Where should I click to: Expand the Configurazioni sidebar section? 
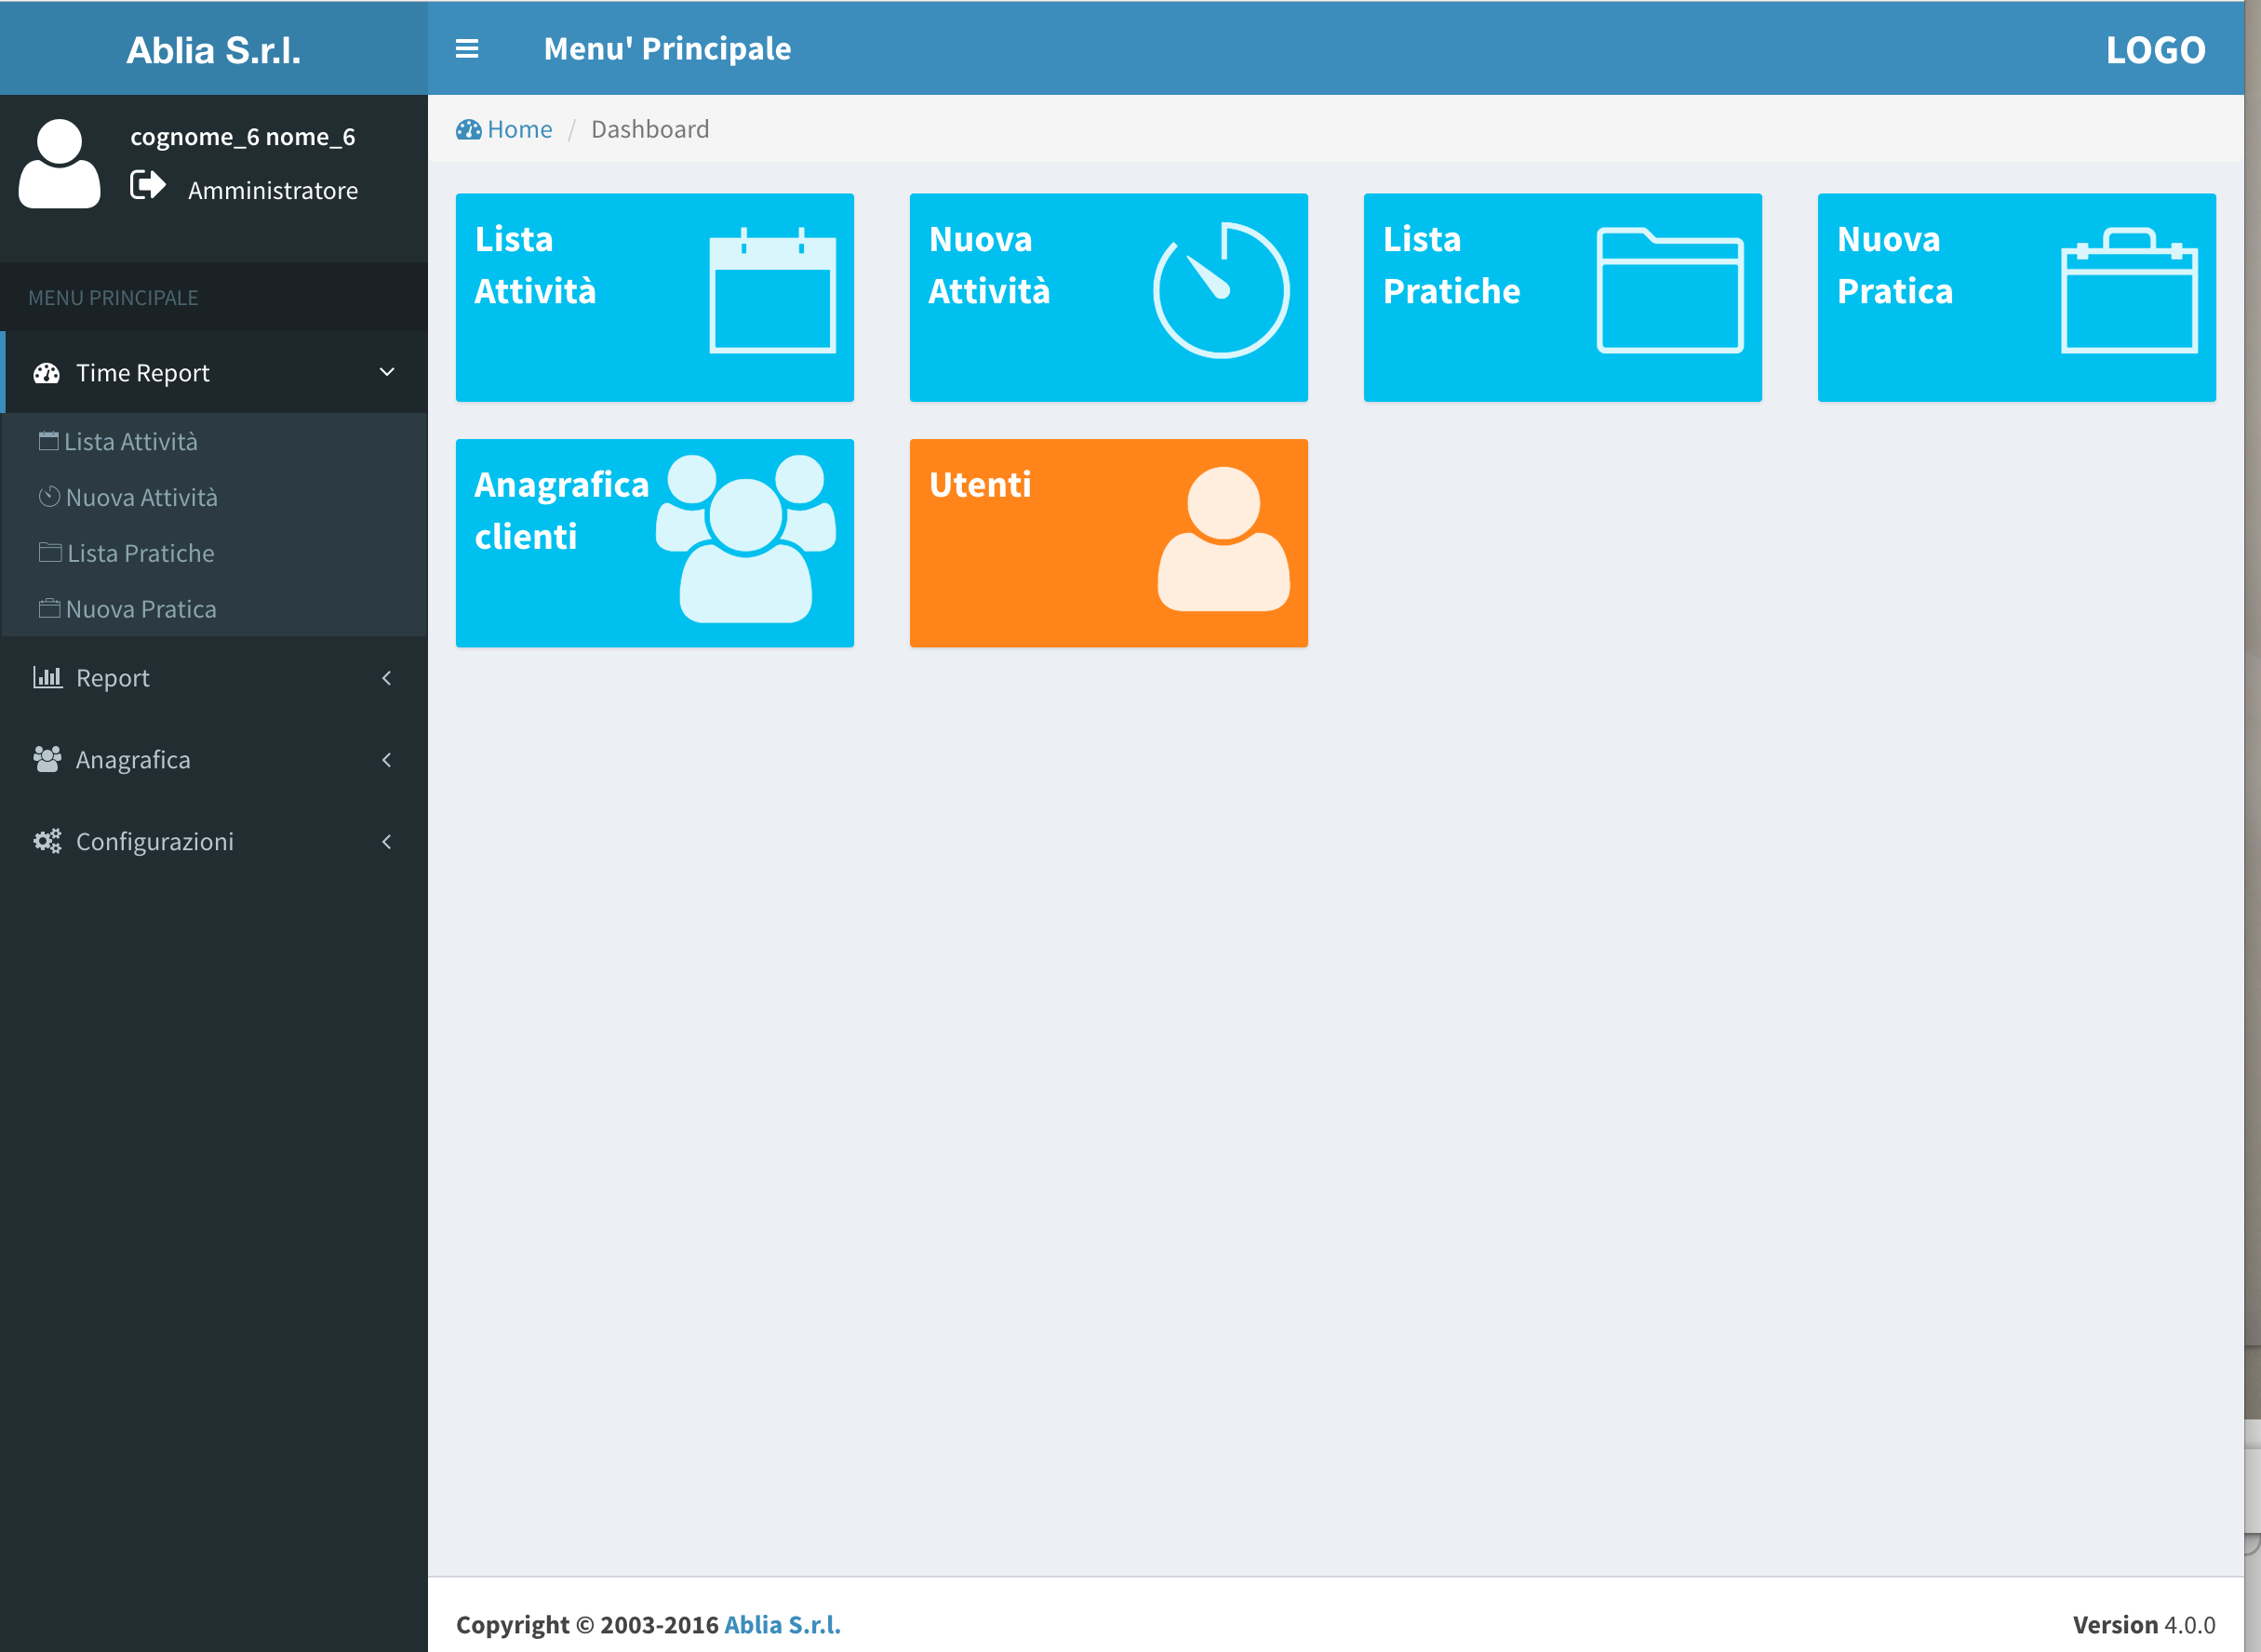(154, 842)
